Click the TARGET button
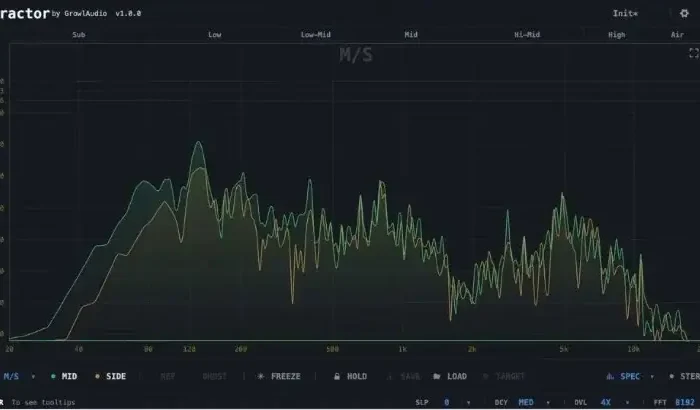Screen dimensions: 700x410 click(504, 377)
